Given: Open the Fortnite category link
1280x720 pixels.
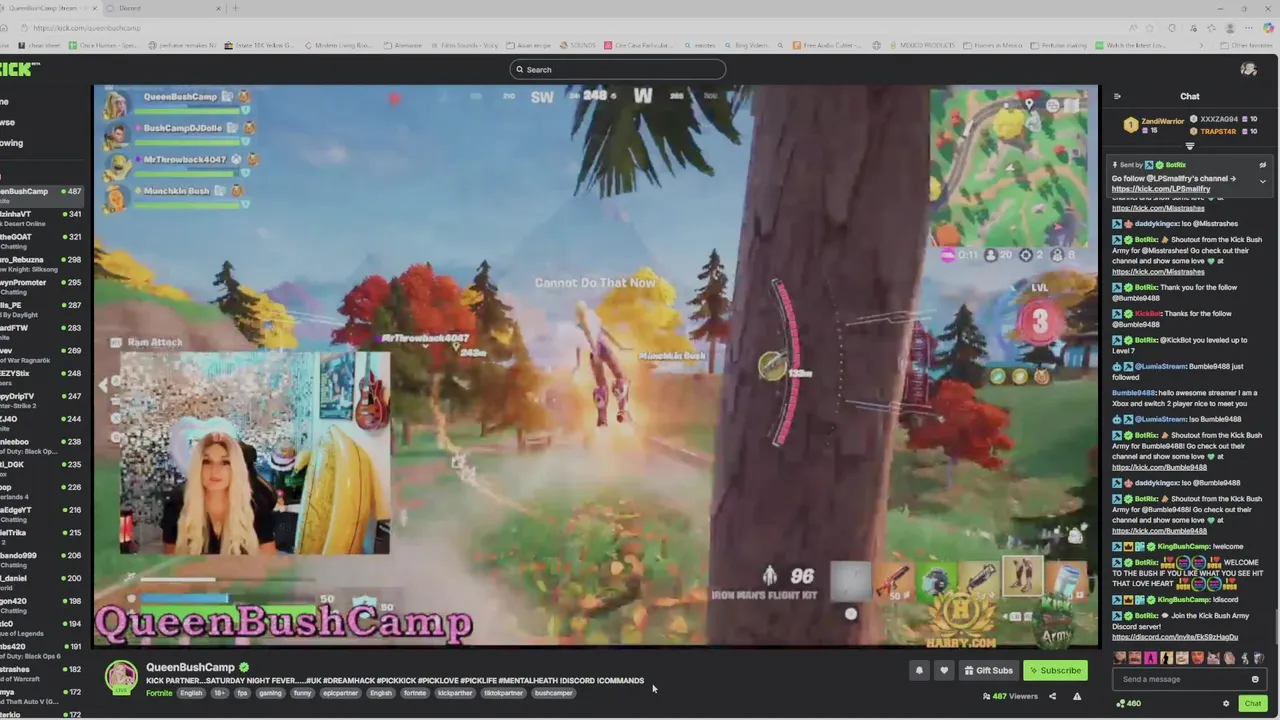Looking at the screenshot, I should [x=159, y=693].
